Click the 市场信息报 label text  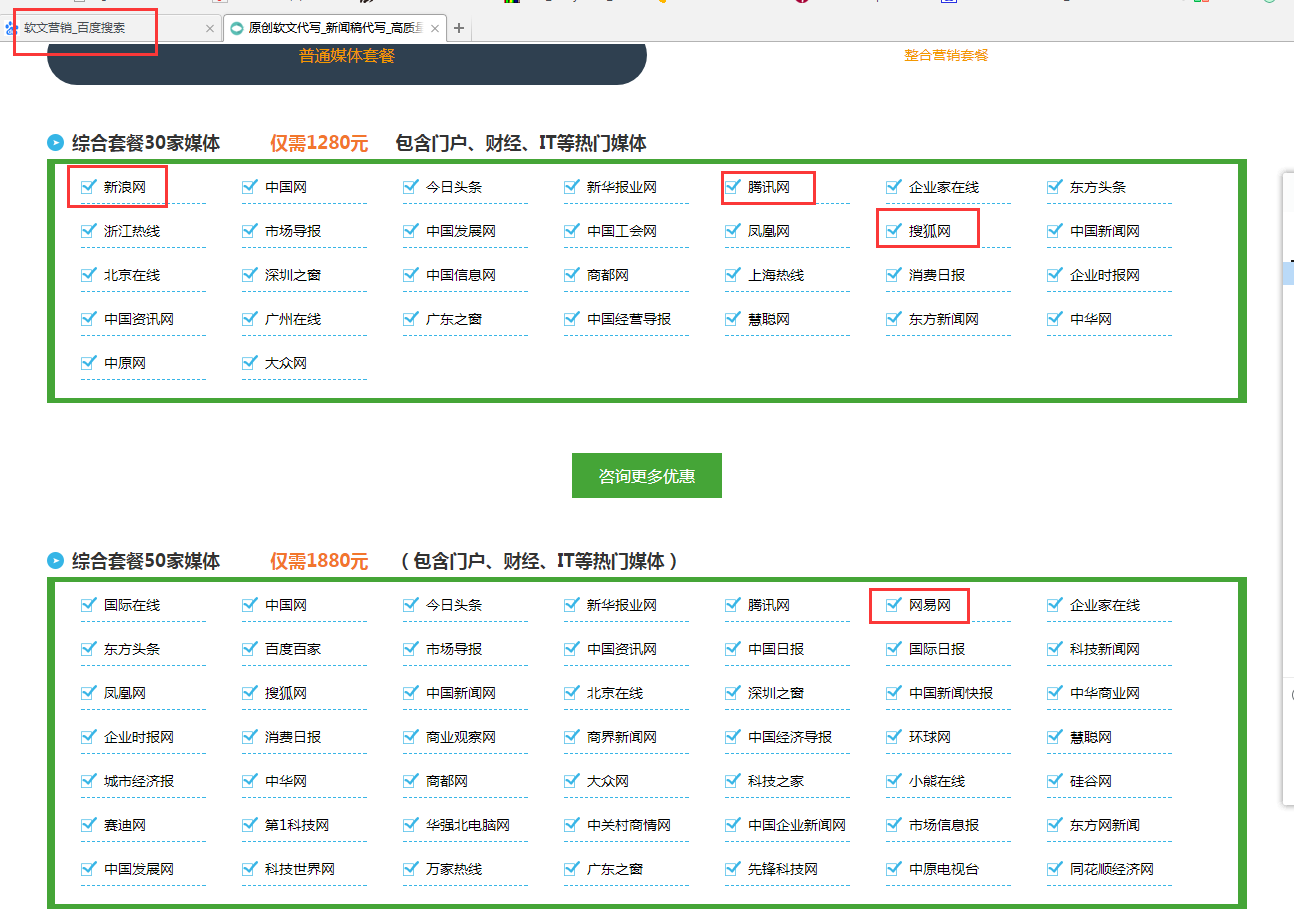coord(944,825)
